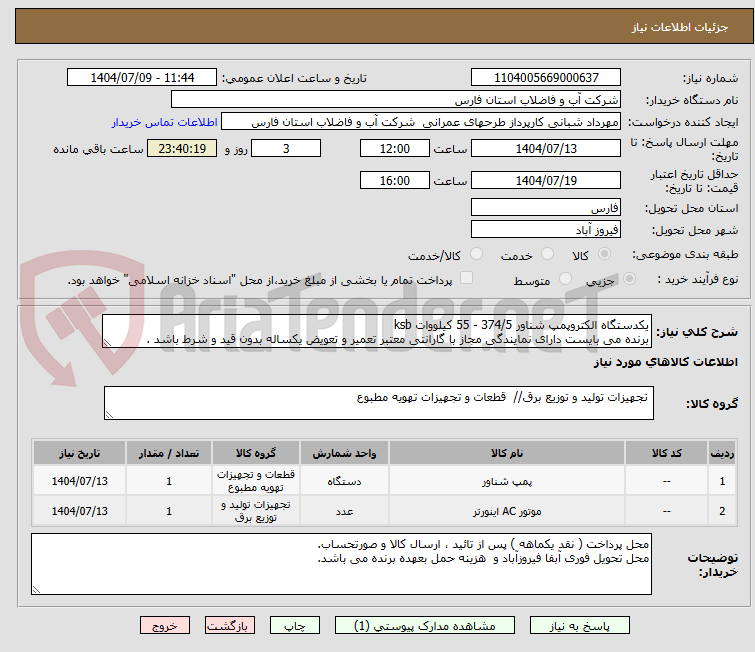The width and height of the screenshot is (755, 652).
Task: Select the پمپ شناور item name cell
Action: 507,481
